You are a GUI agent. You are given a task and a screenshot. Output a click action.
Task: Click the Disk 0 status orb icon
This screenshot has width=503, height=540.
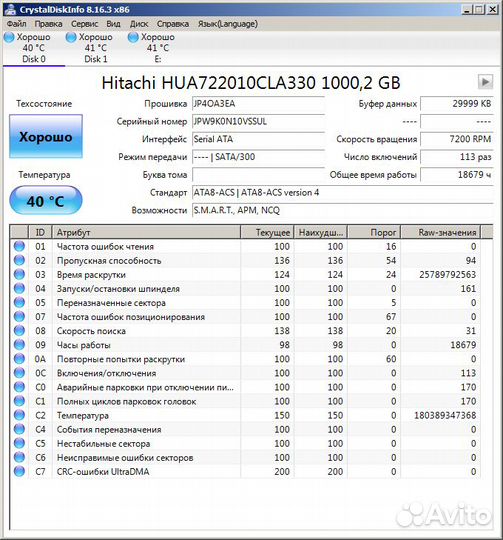click(9, 37)
